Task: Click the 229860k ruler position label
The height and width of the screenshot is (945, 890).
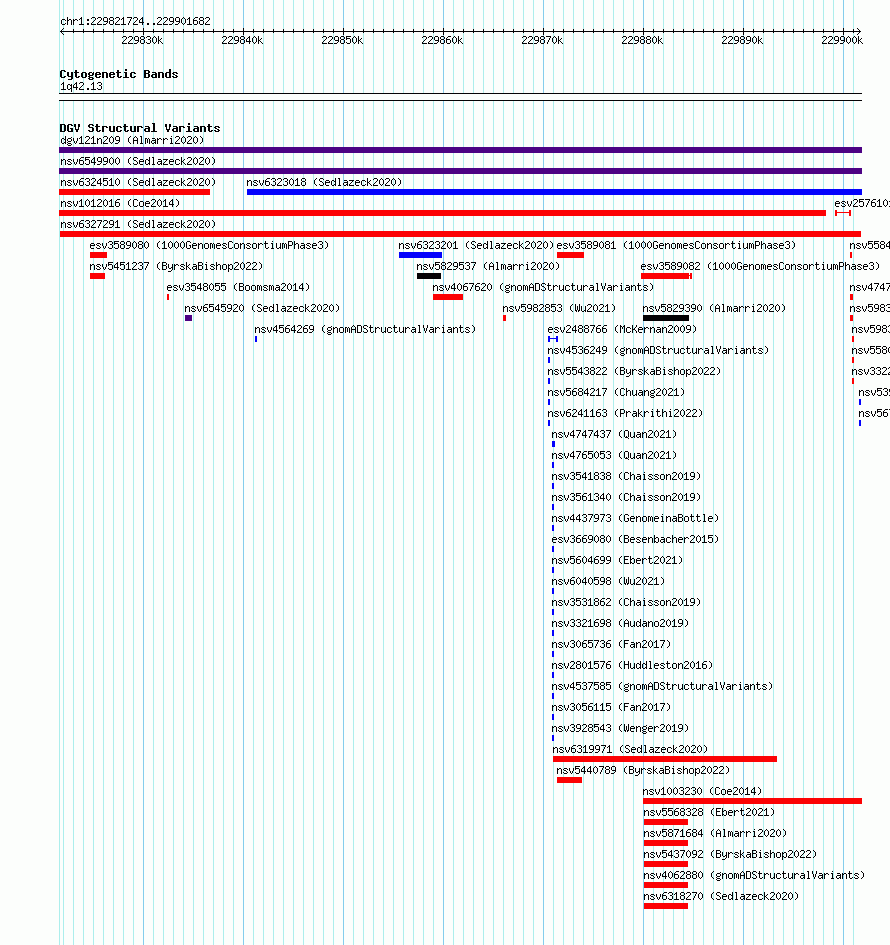Action: tap(442, 41)
